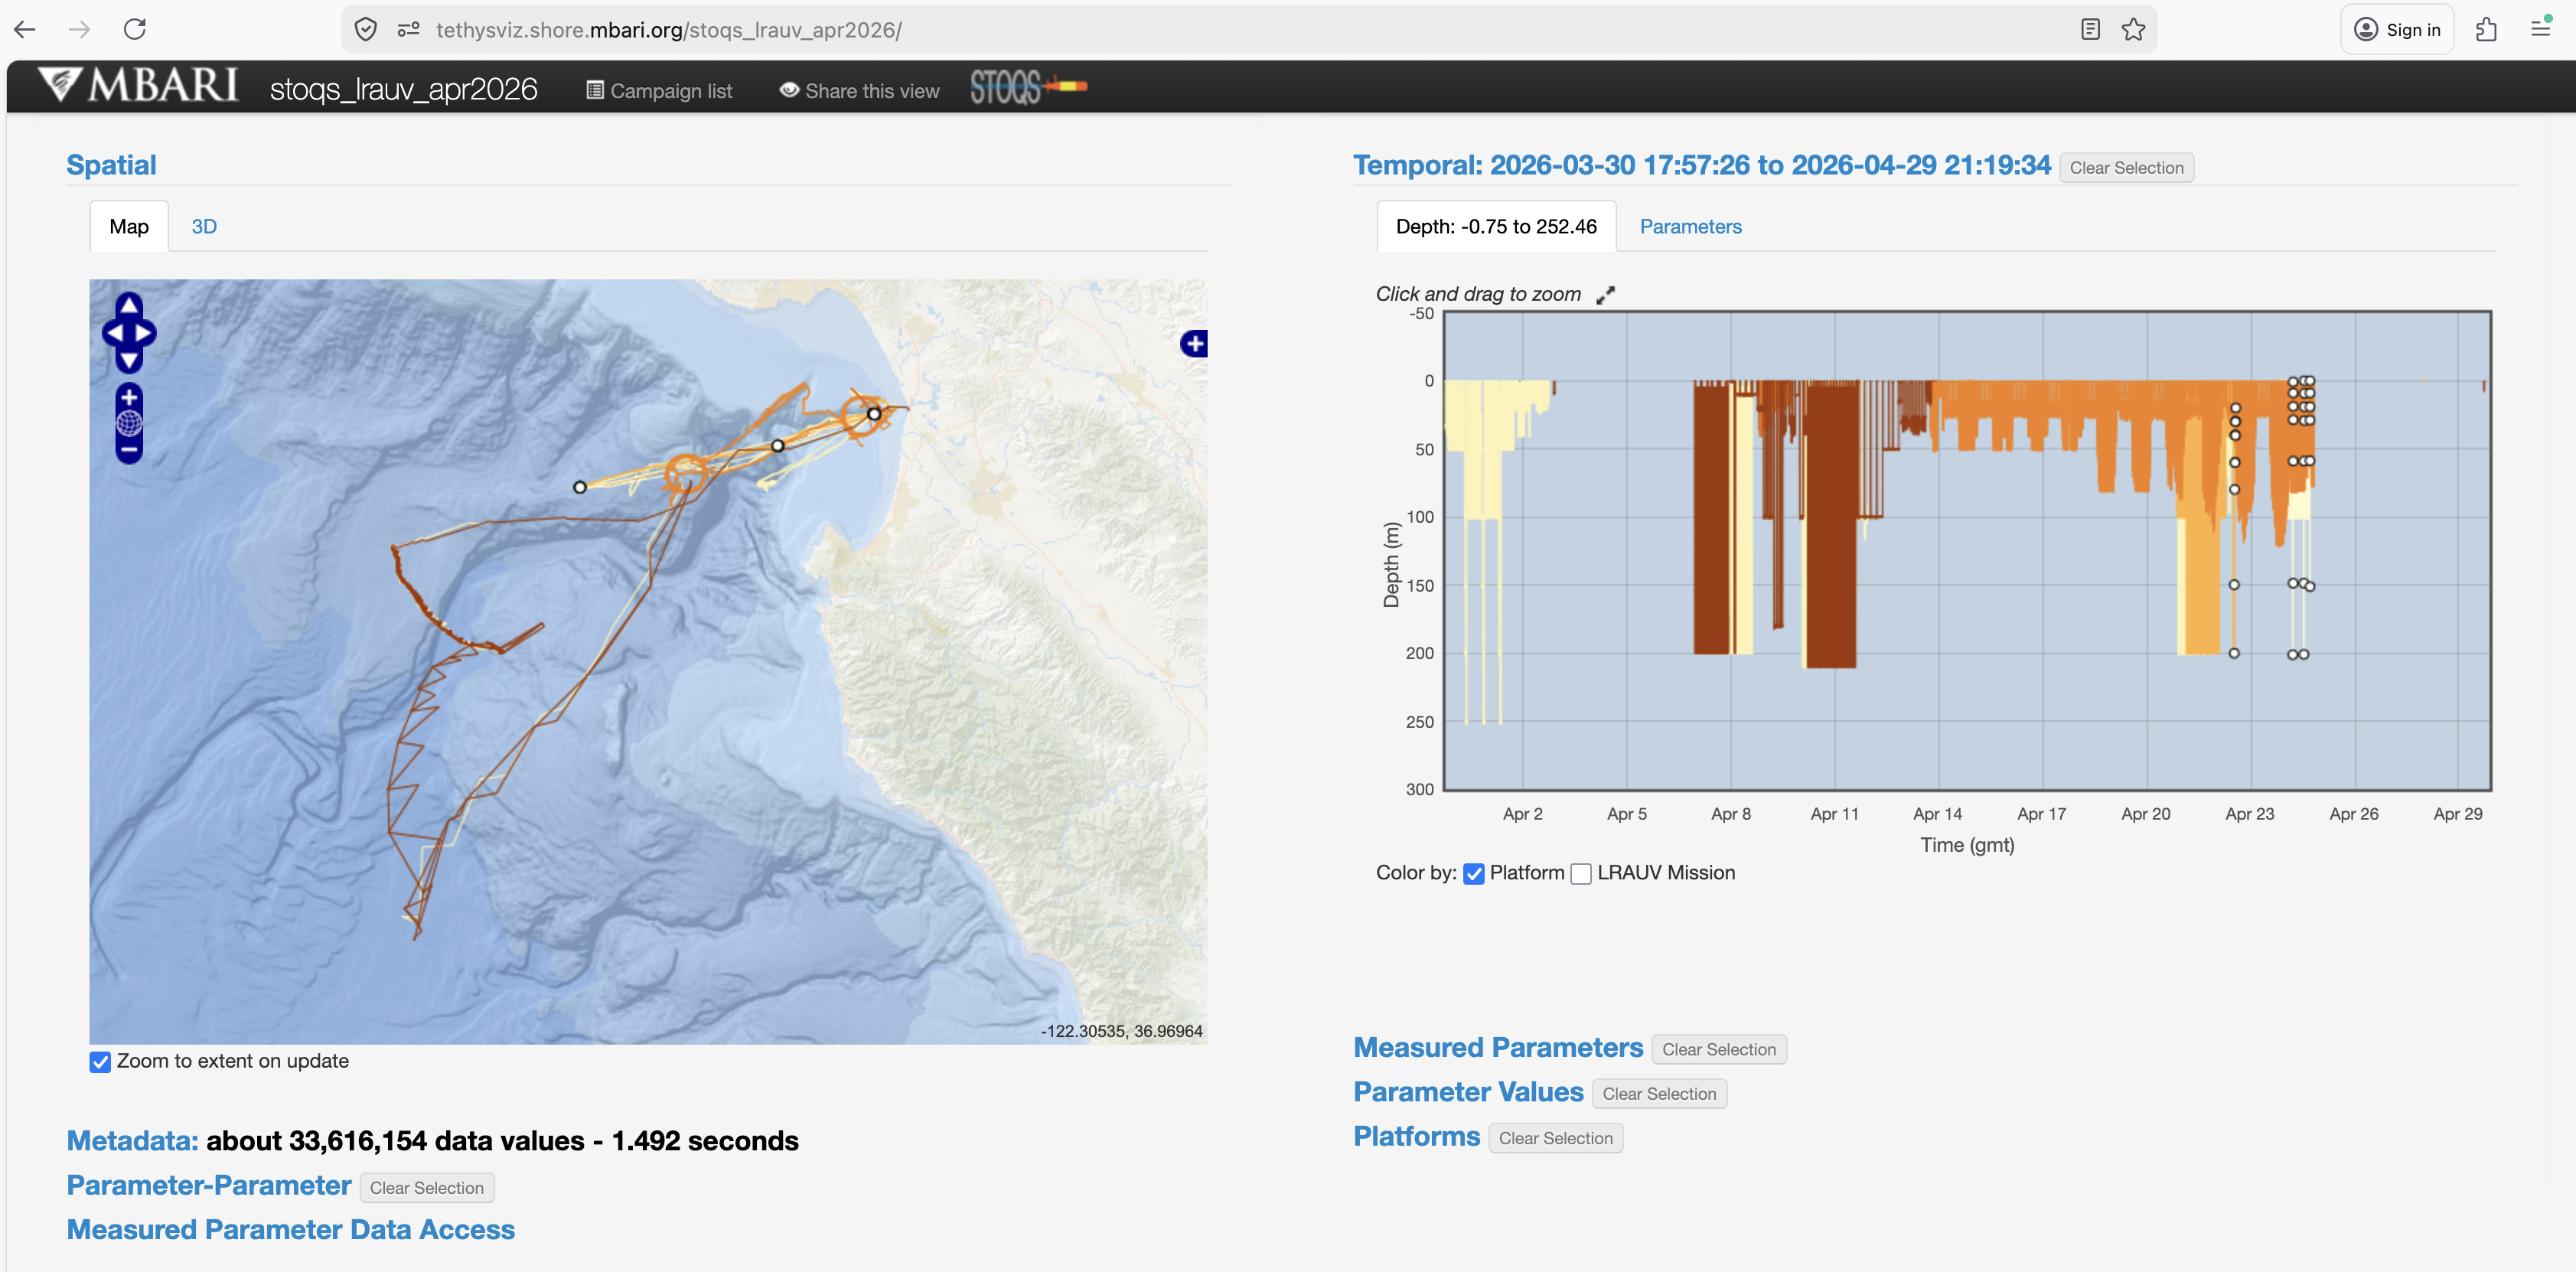Open the shield tracking protection icon
2576x1272 pixels.
pyautogui.click(x=366, y=30)
